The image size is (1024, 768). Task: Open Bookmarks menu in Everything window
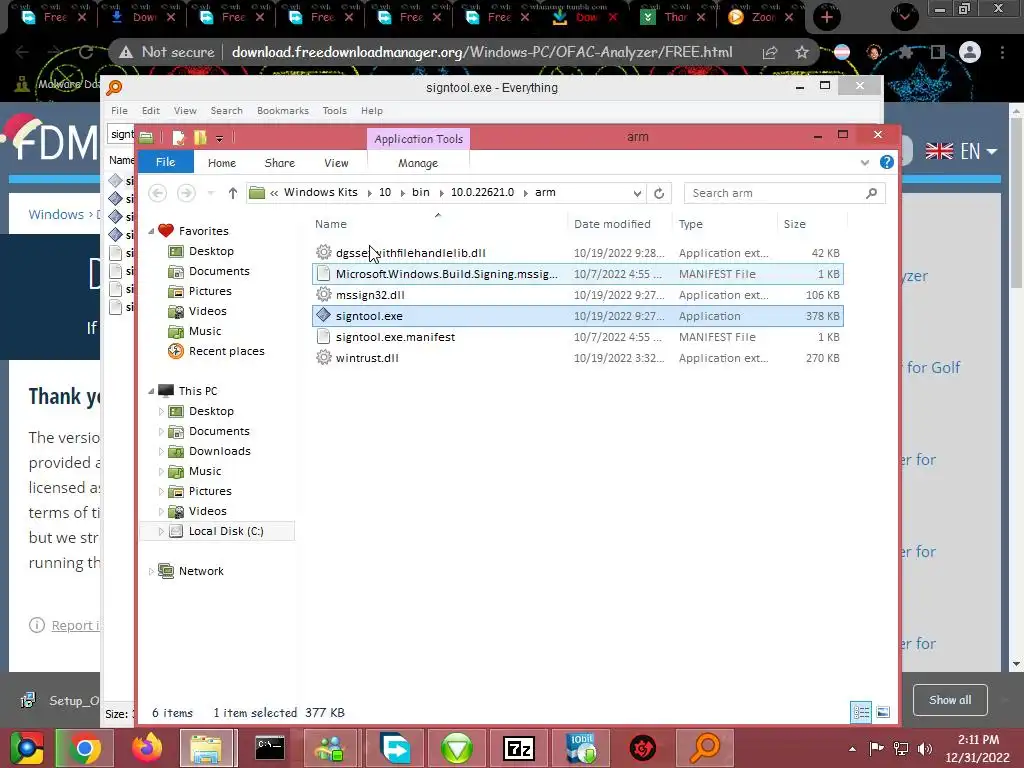click(283, 110)
